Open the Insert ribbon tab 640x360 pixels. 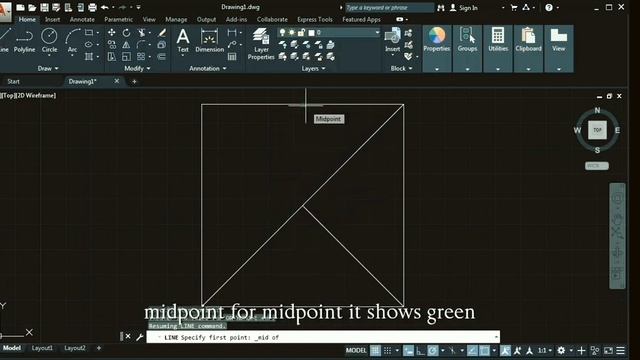(52, 19)
